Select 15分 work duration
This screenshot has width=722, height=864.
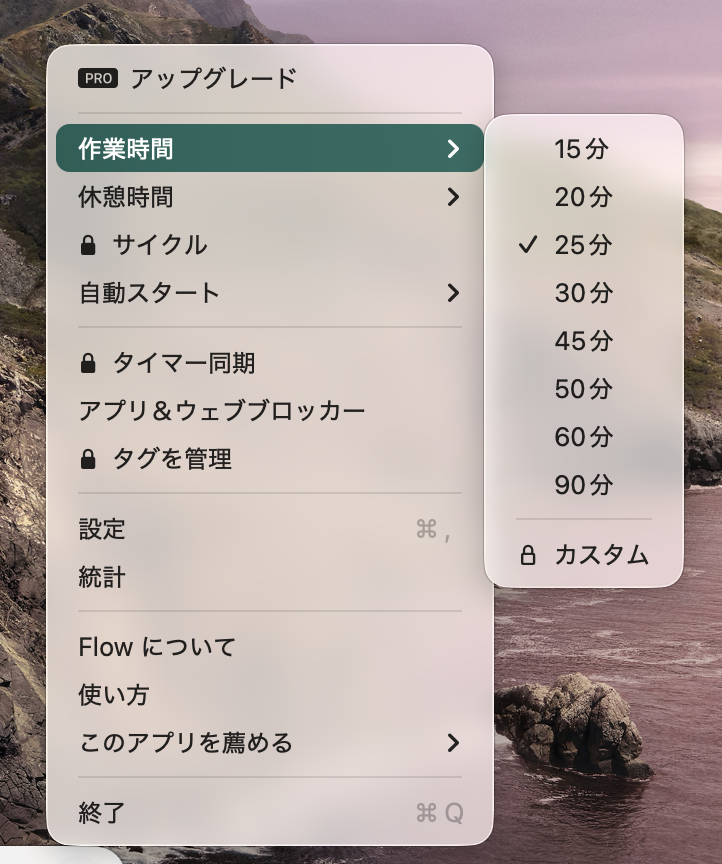pos(584,149)
